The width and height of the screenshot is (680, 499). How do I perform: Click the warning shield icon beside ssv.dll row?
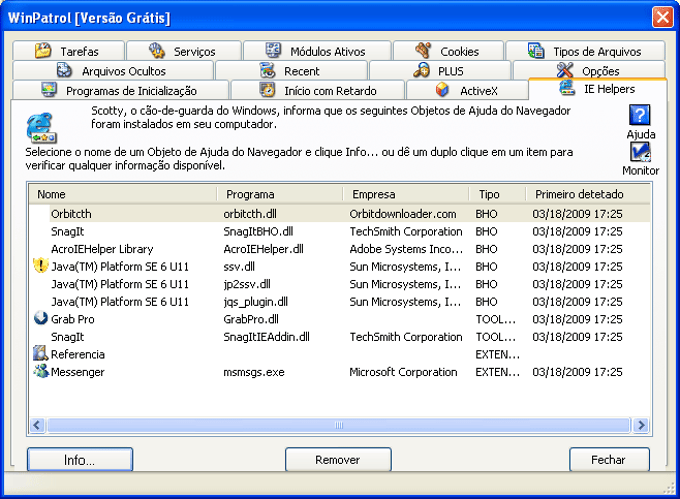(x=40, y=266)
